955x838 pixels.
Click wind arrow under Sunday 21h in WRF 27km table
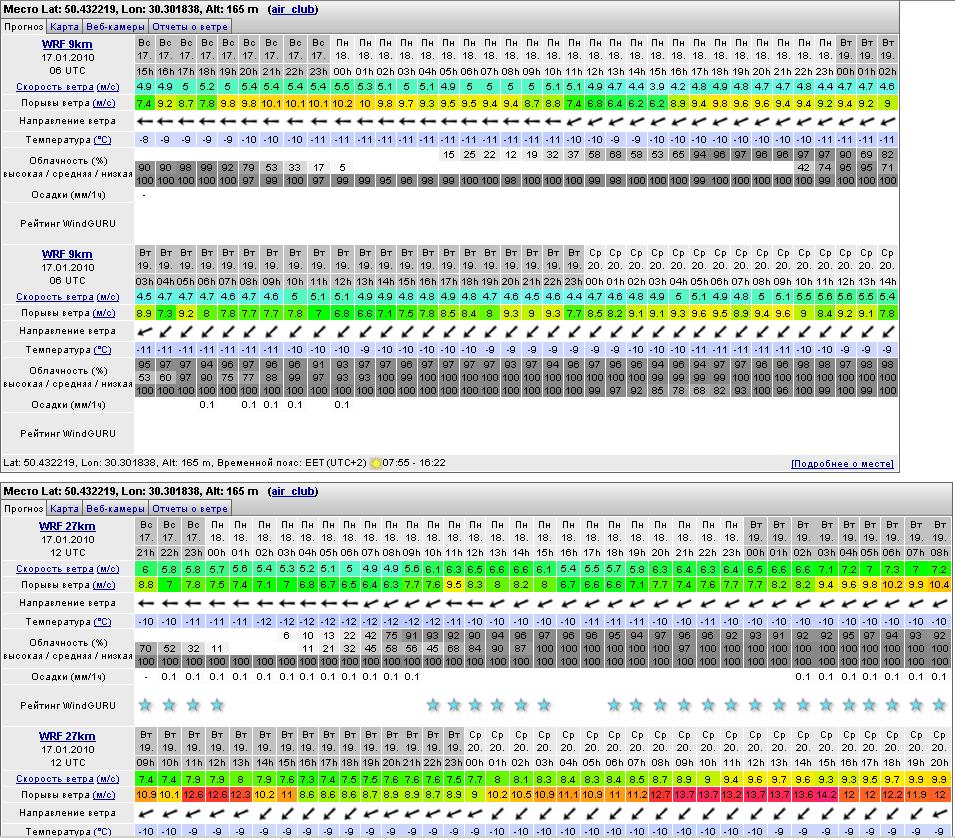[146, 603]
